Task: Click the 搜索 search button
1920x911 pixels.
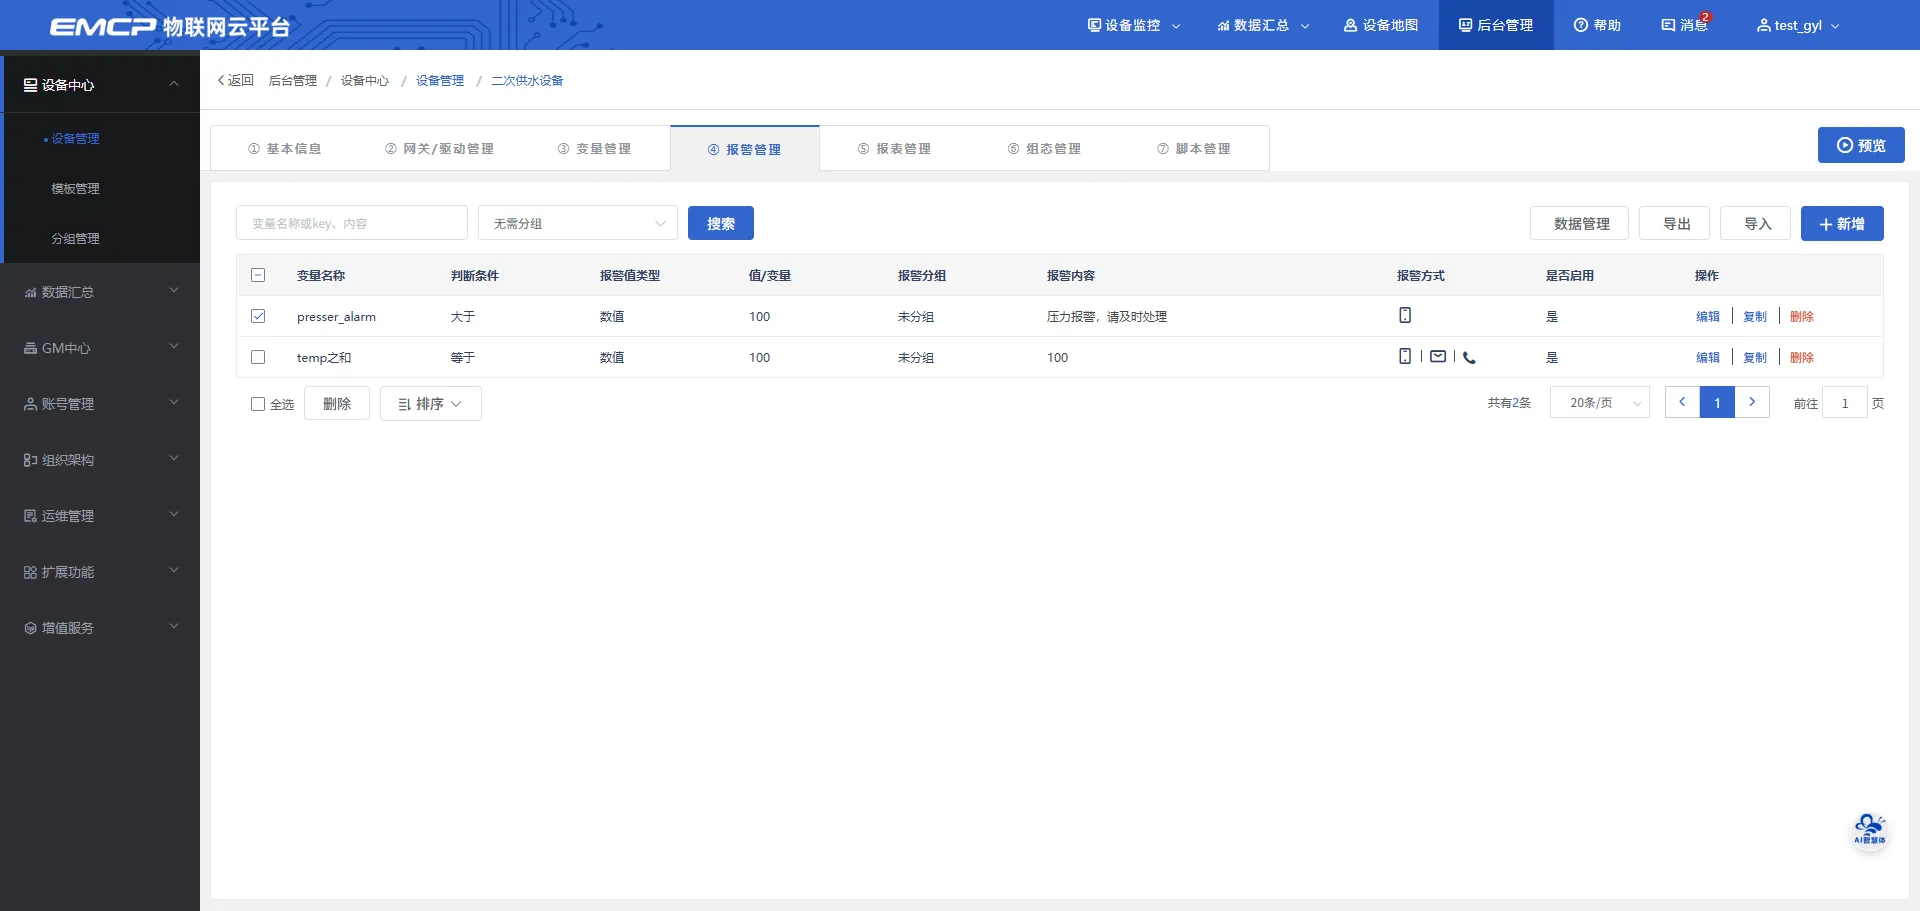Action: click(721, 223)
